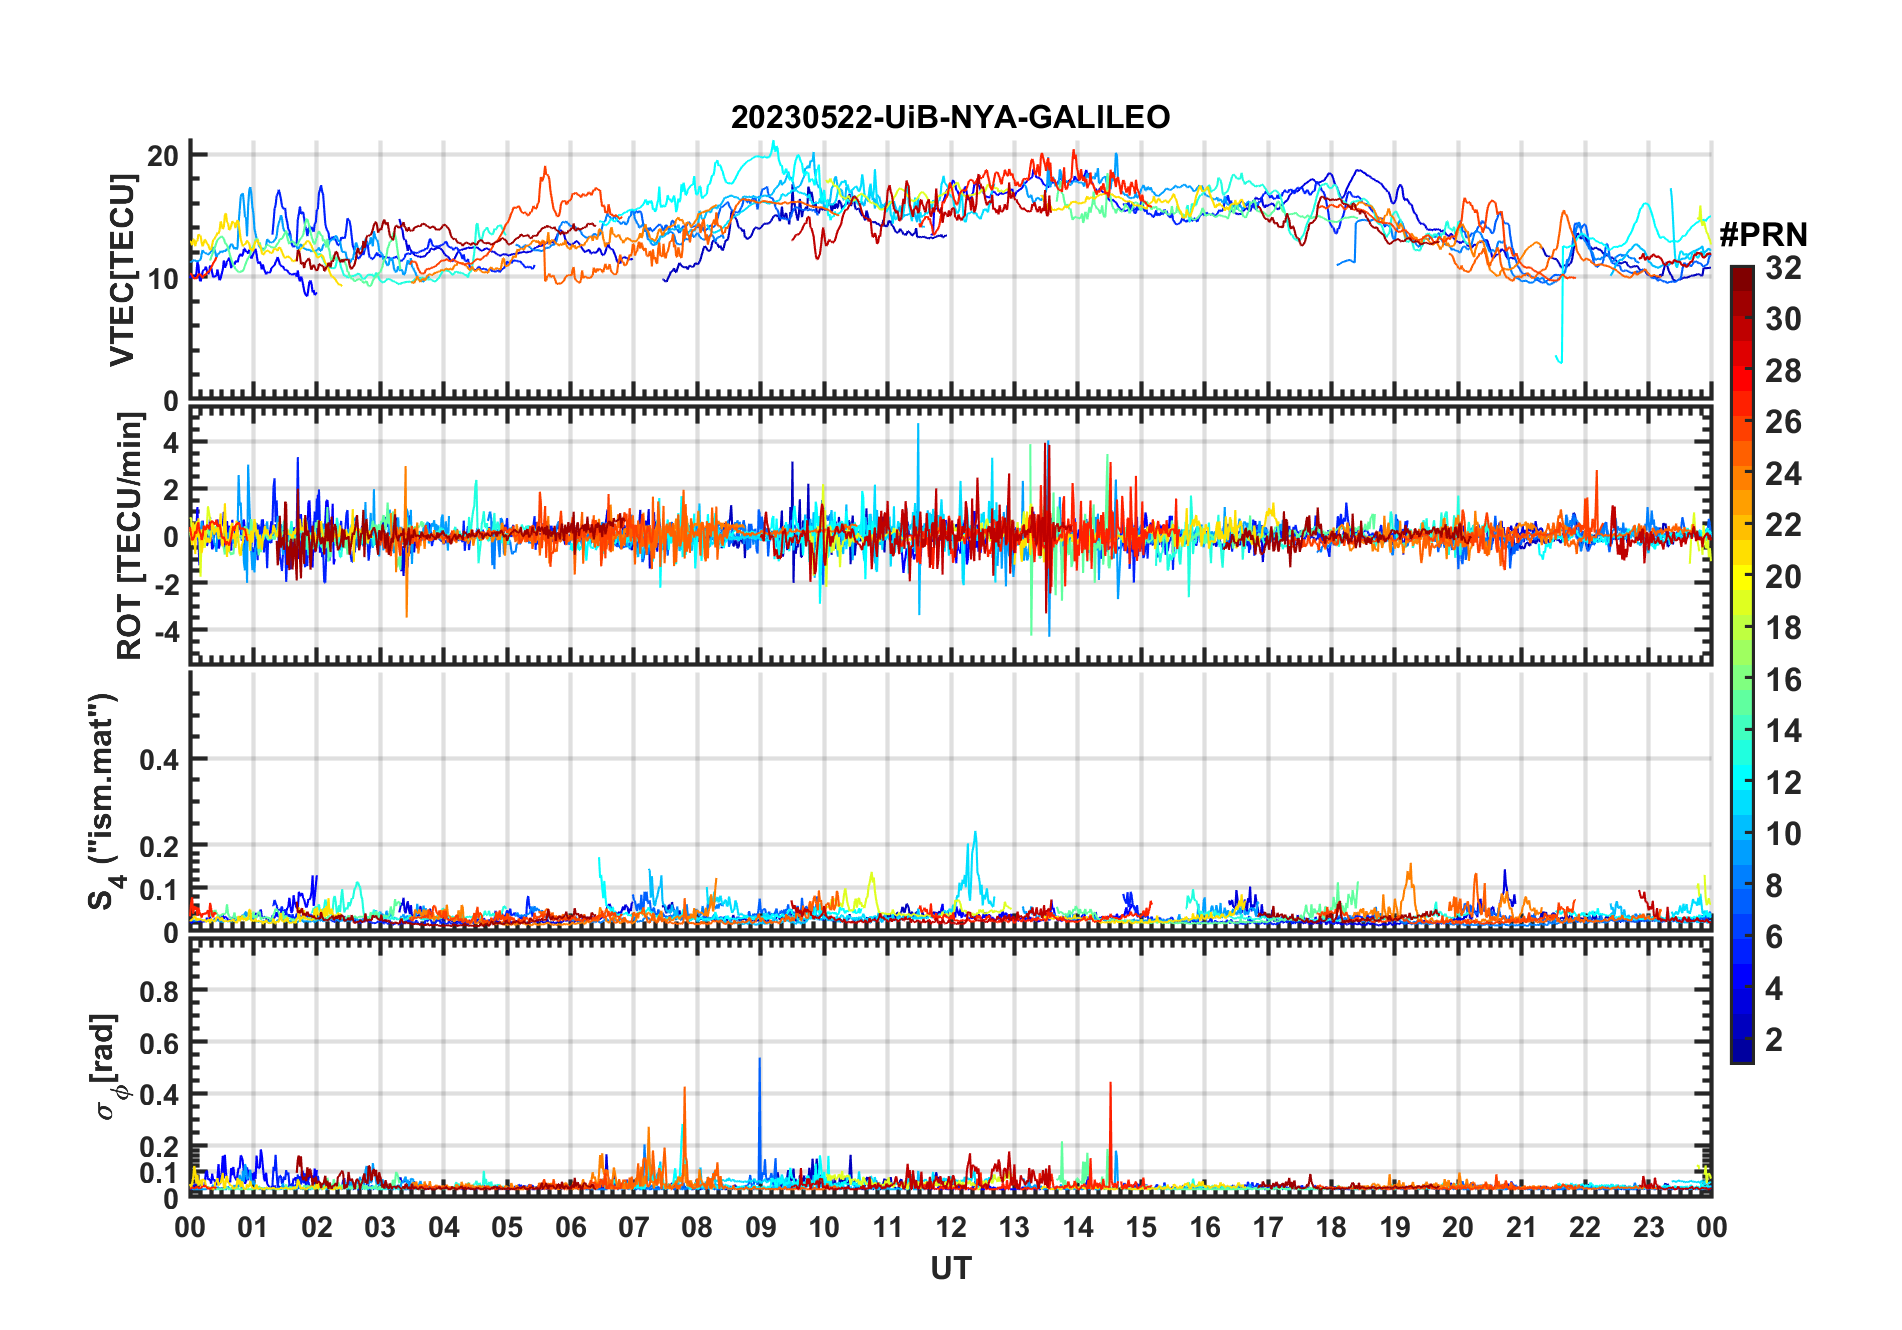1902x1330 pixels.
Task: Click x-axis hour tick label 11
Action: tap(887, 1227)
